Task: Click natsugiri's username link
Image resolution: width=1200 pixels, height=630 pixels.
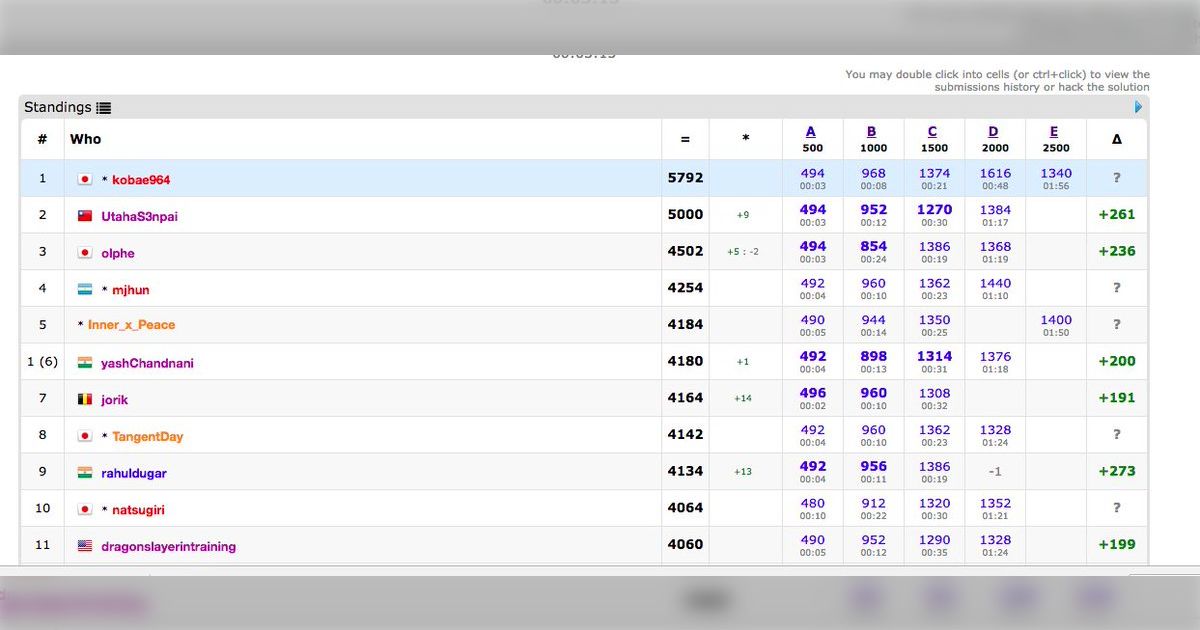Action: [x=138, y=510]
